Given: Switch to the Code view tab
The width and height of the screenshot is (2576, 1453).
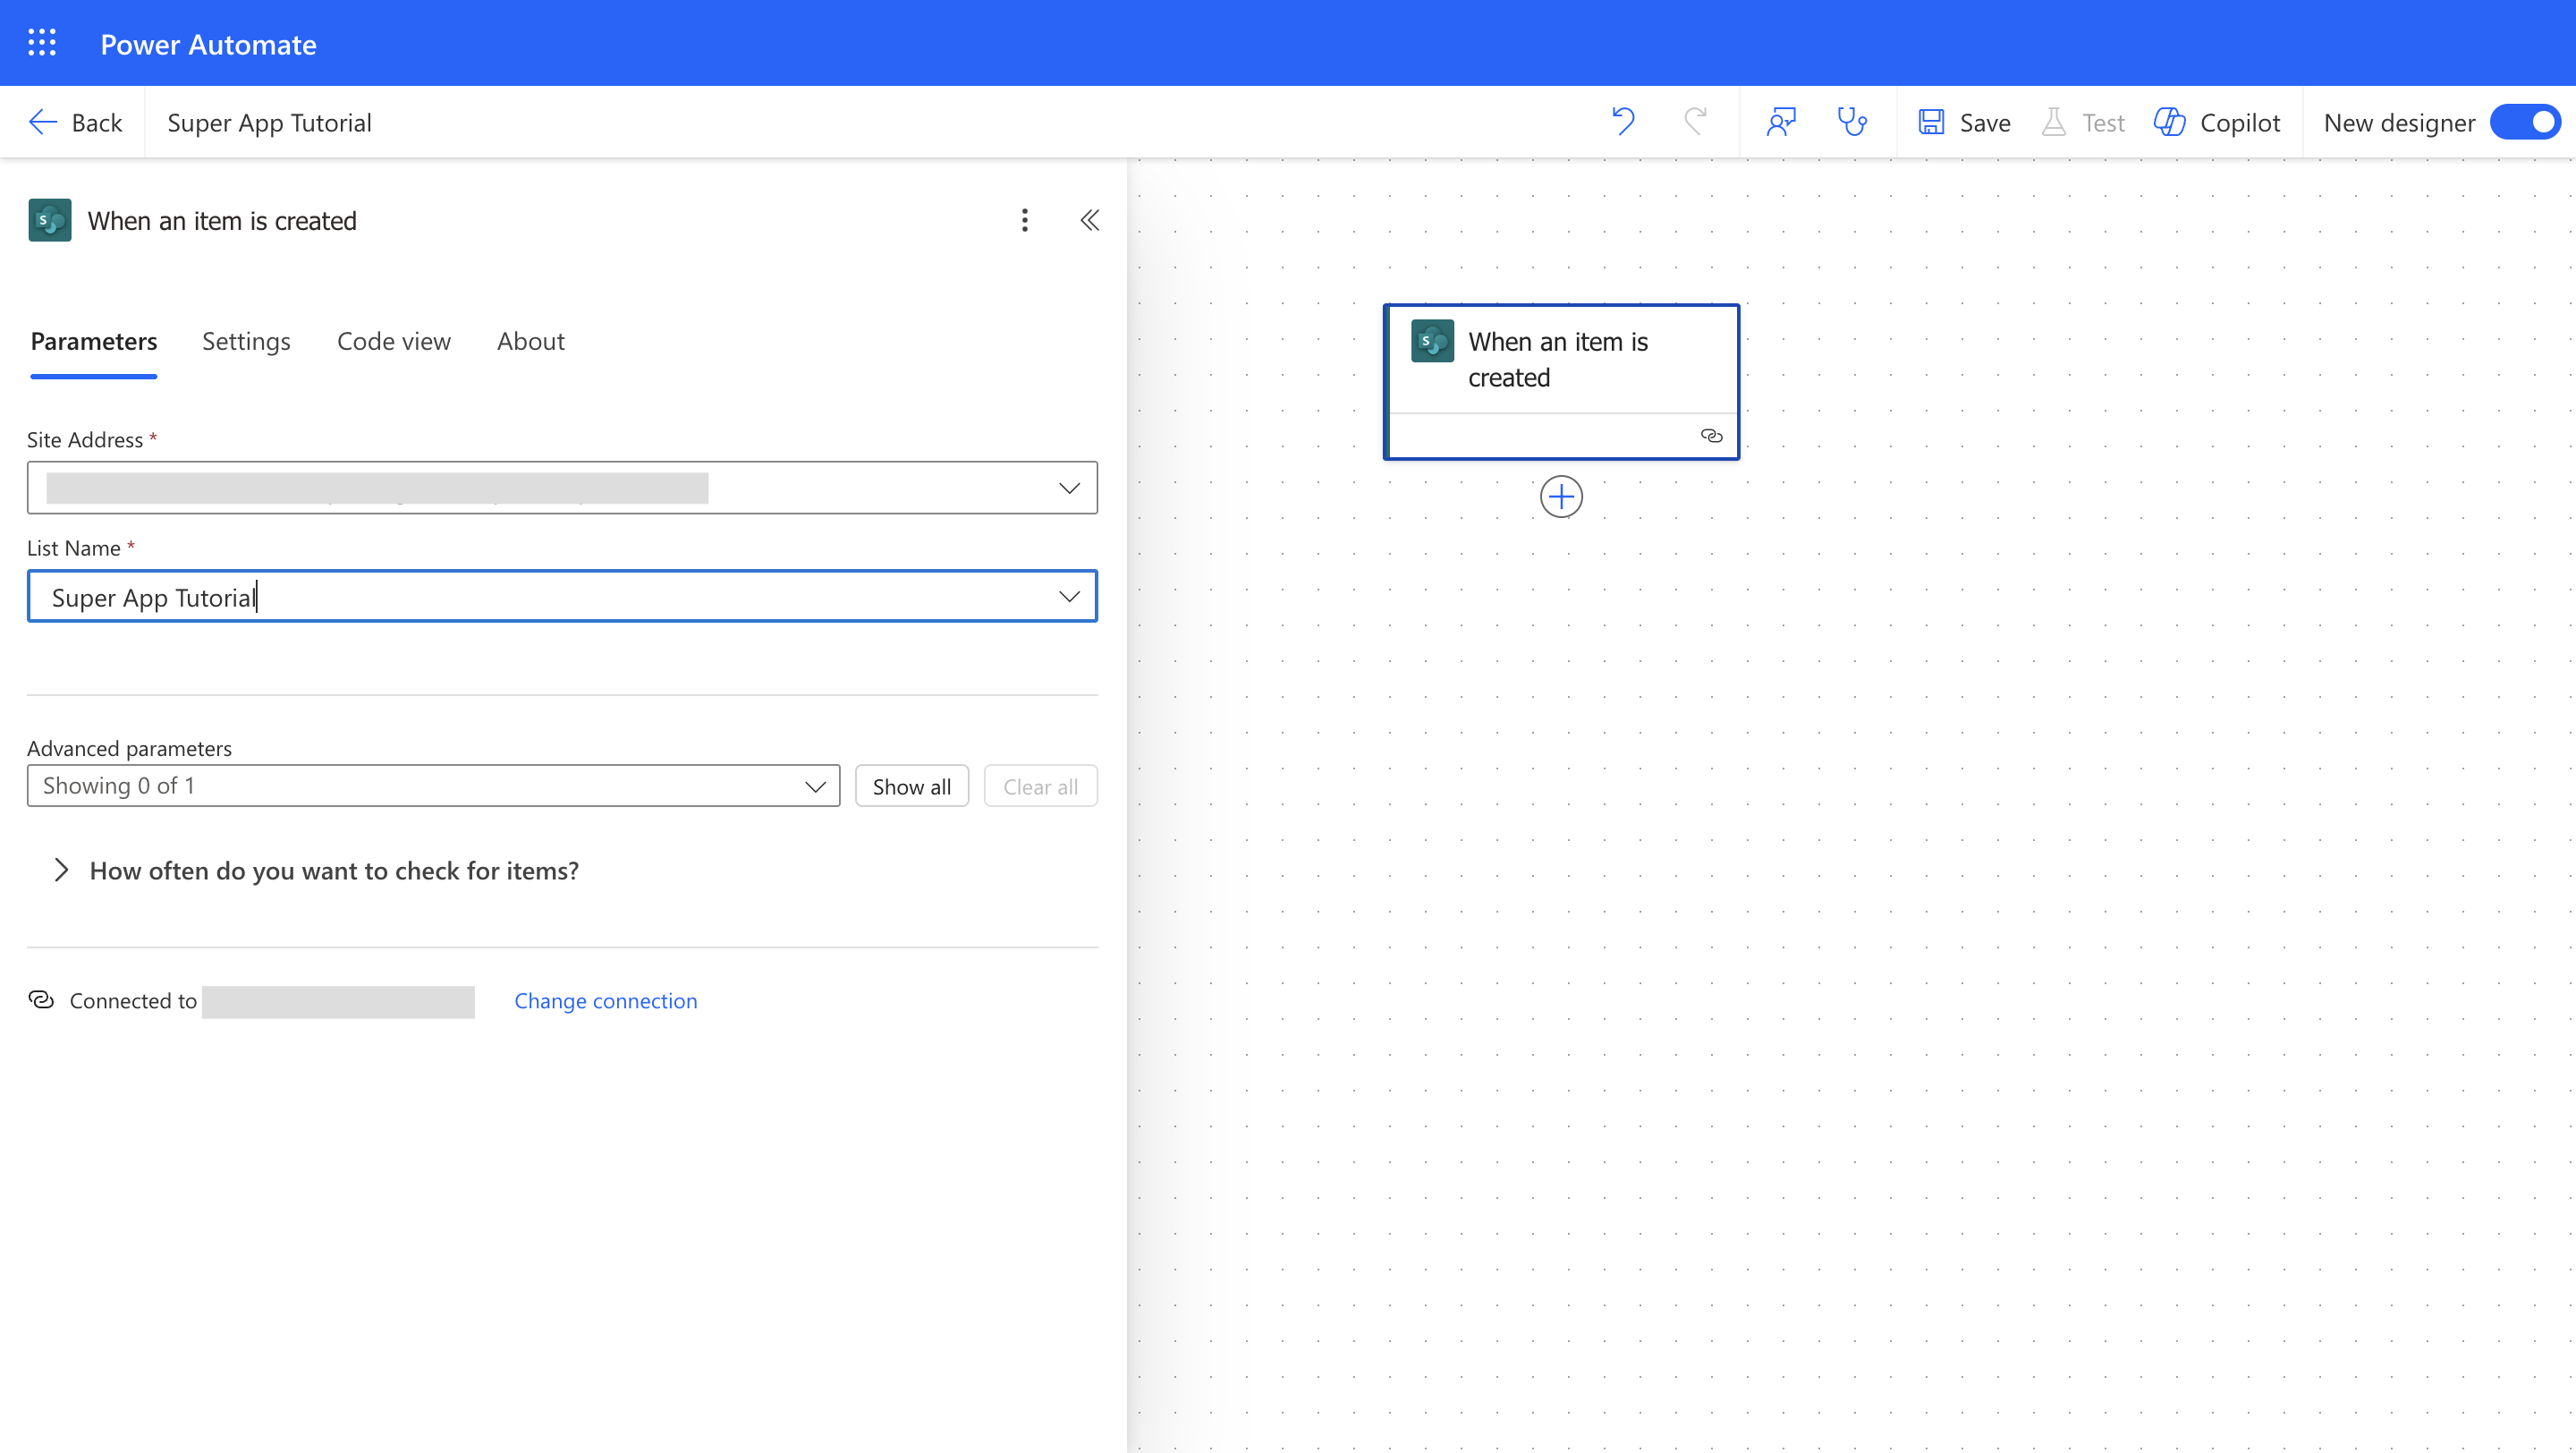Looking at the screenshot, I should (393, 342).
